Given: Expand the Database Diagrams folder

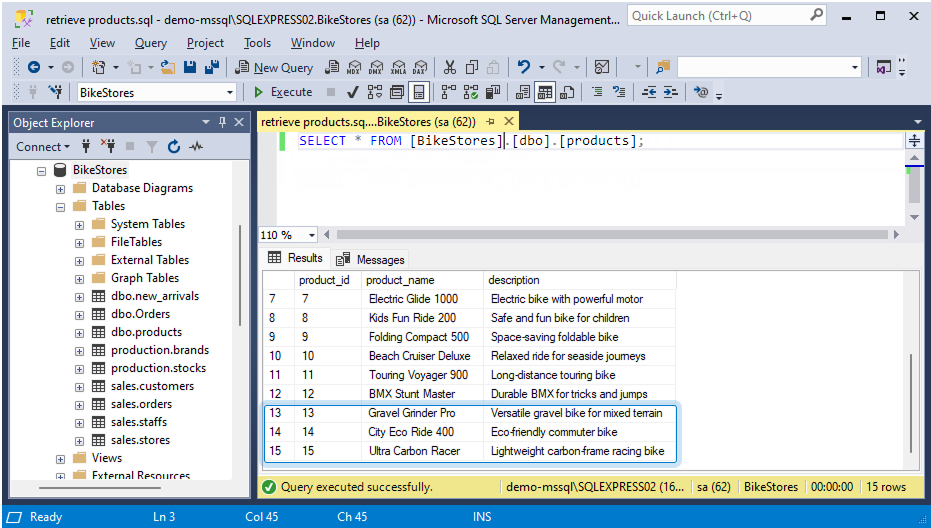Looking at the screenshot, I should 61,189.
